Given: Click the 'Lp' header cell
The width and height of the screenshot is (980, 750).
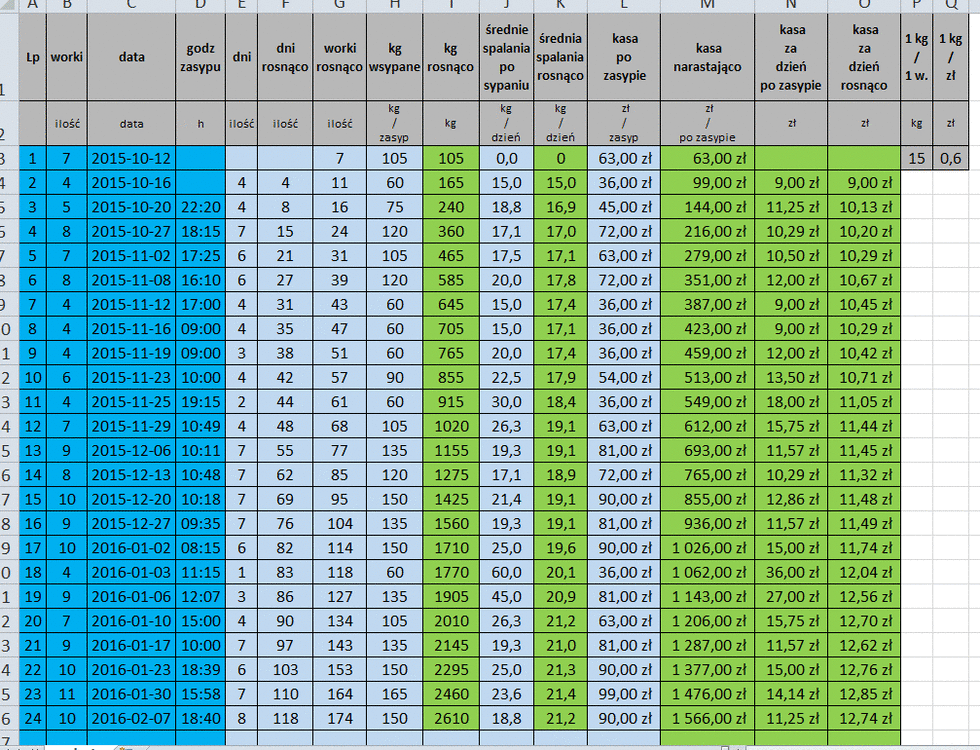Looking at the screenshot, I should [x=33, y=57].
